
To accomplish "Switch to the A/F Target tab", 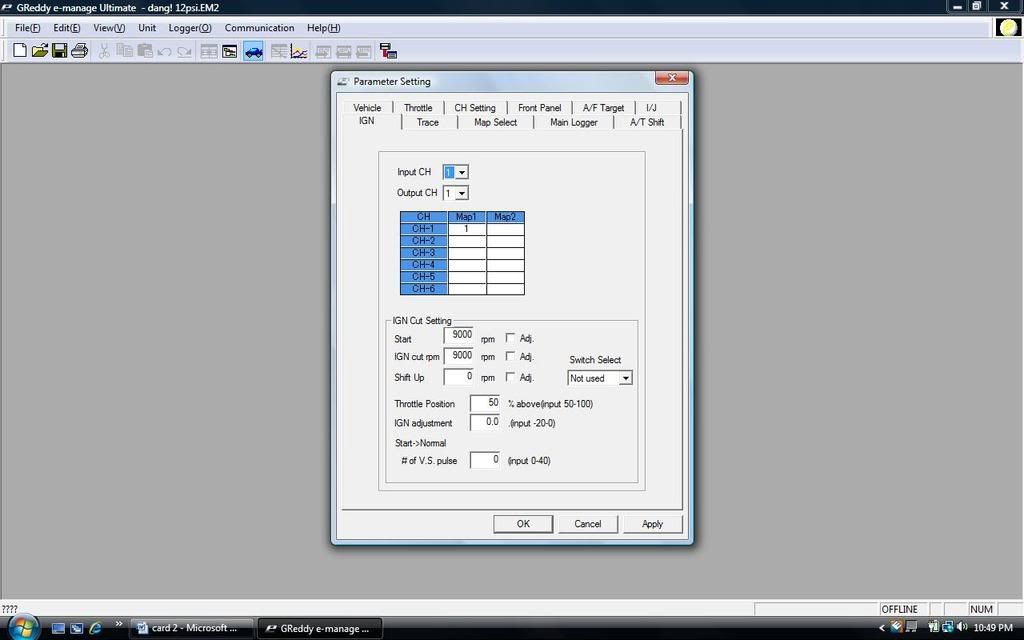I will 603,108.
